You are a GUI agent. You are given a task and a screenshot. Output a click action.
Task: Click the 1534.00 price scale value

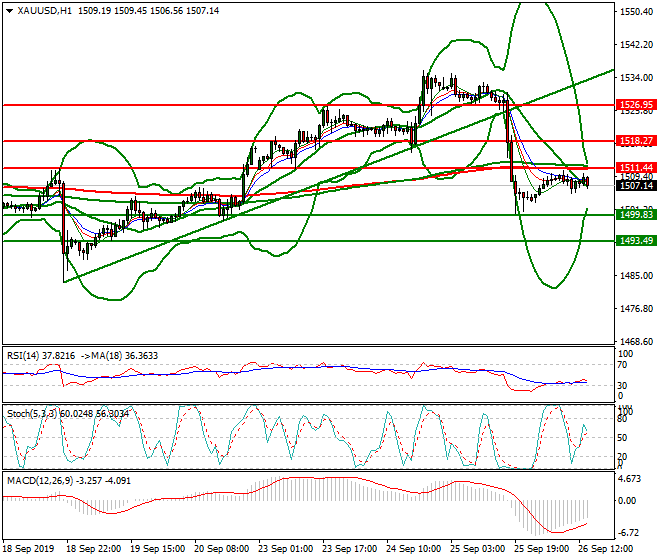[x=636, y=78]
